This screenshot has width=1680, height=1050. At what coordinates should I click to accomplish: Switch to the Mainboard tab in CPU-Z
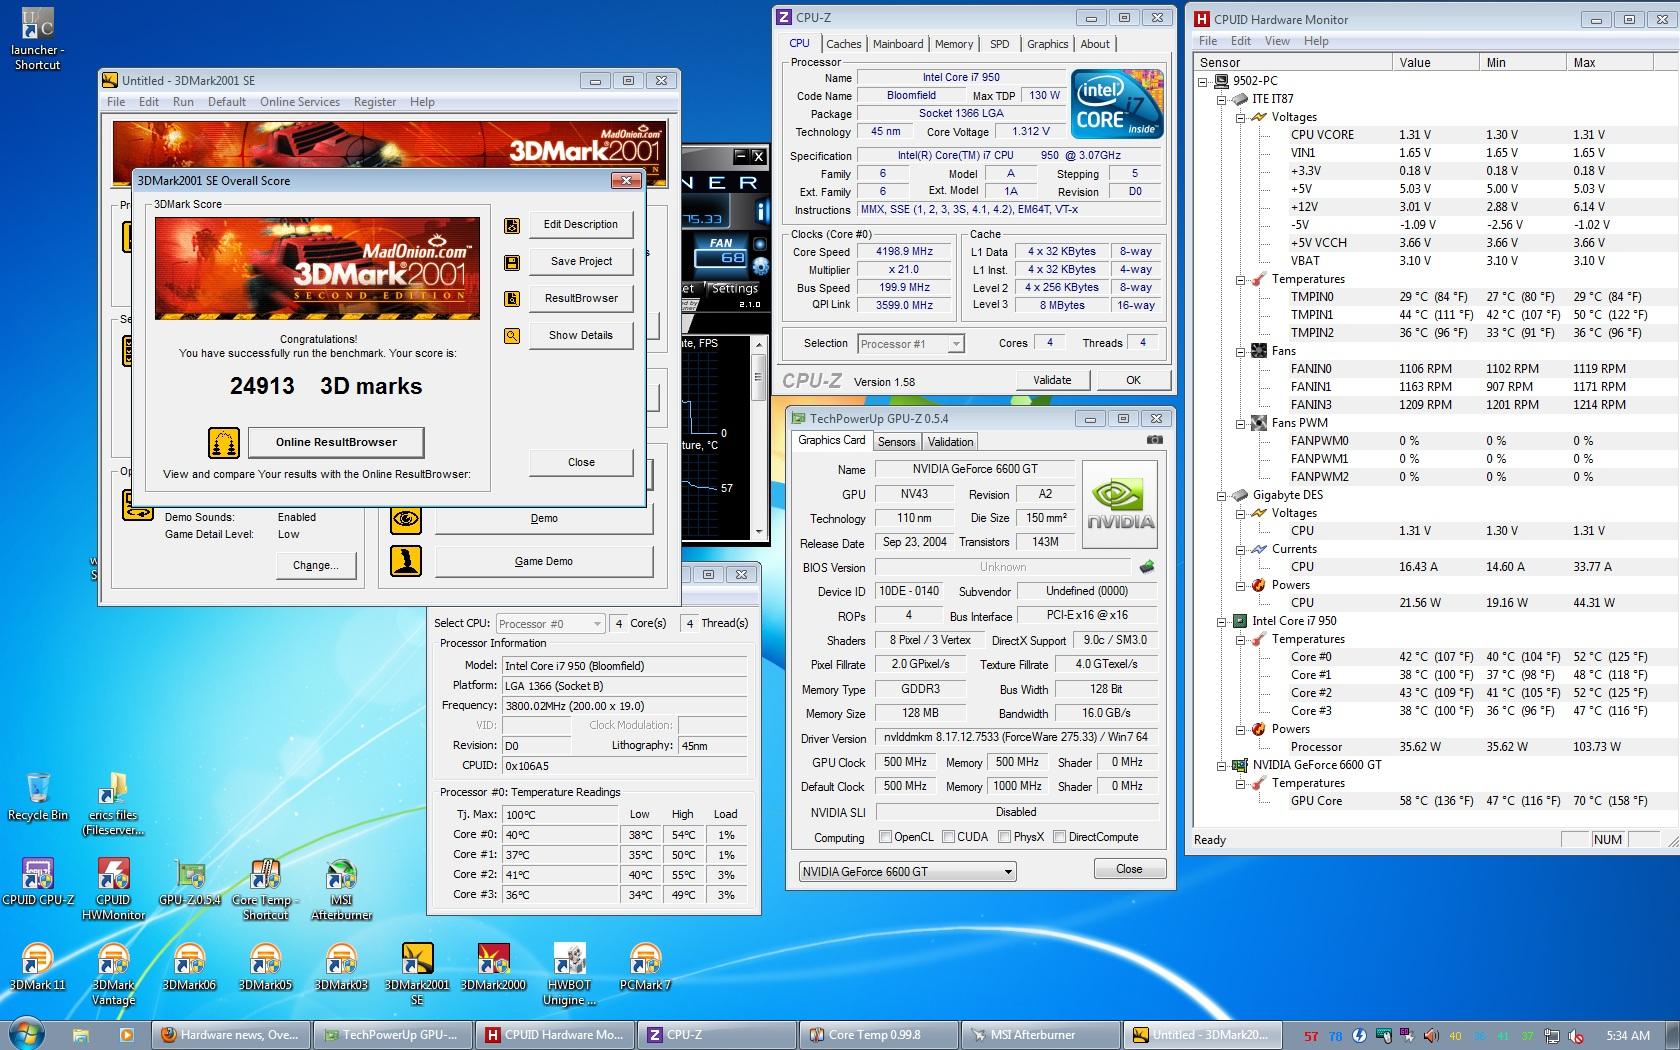(x=898, y=44)
